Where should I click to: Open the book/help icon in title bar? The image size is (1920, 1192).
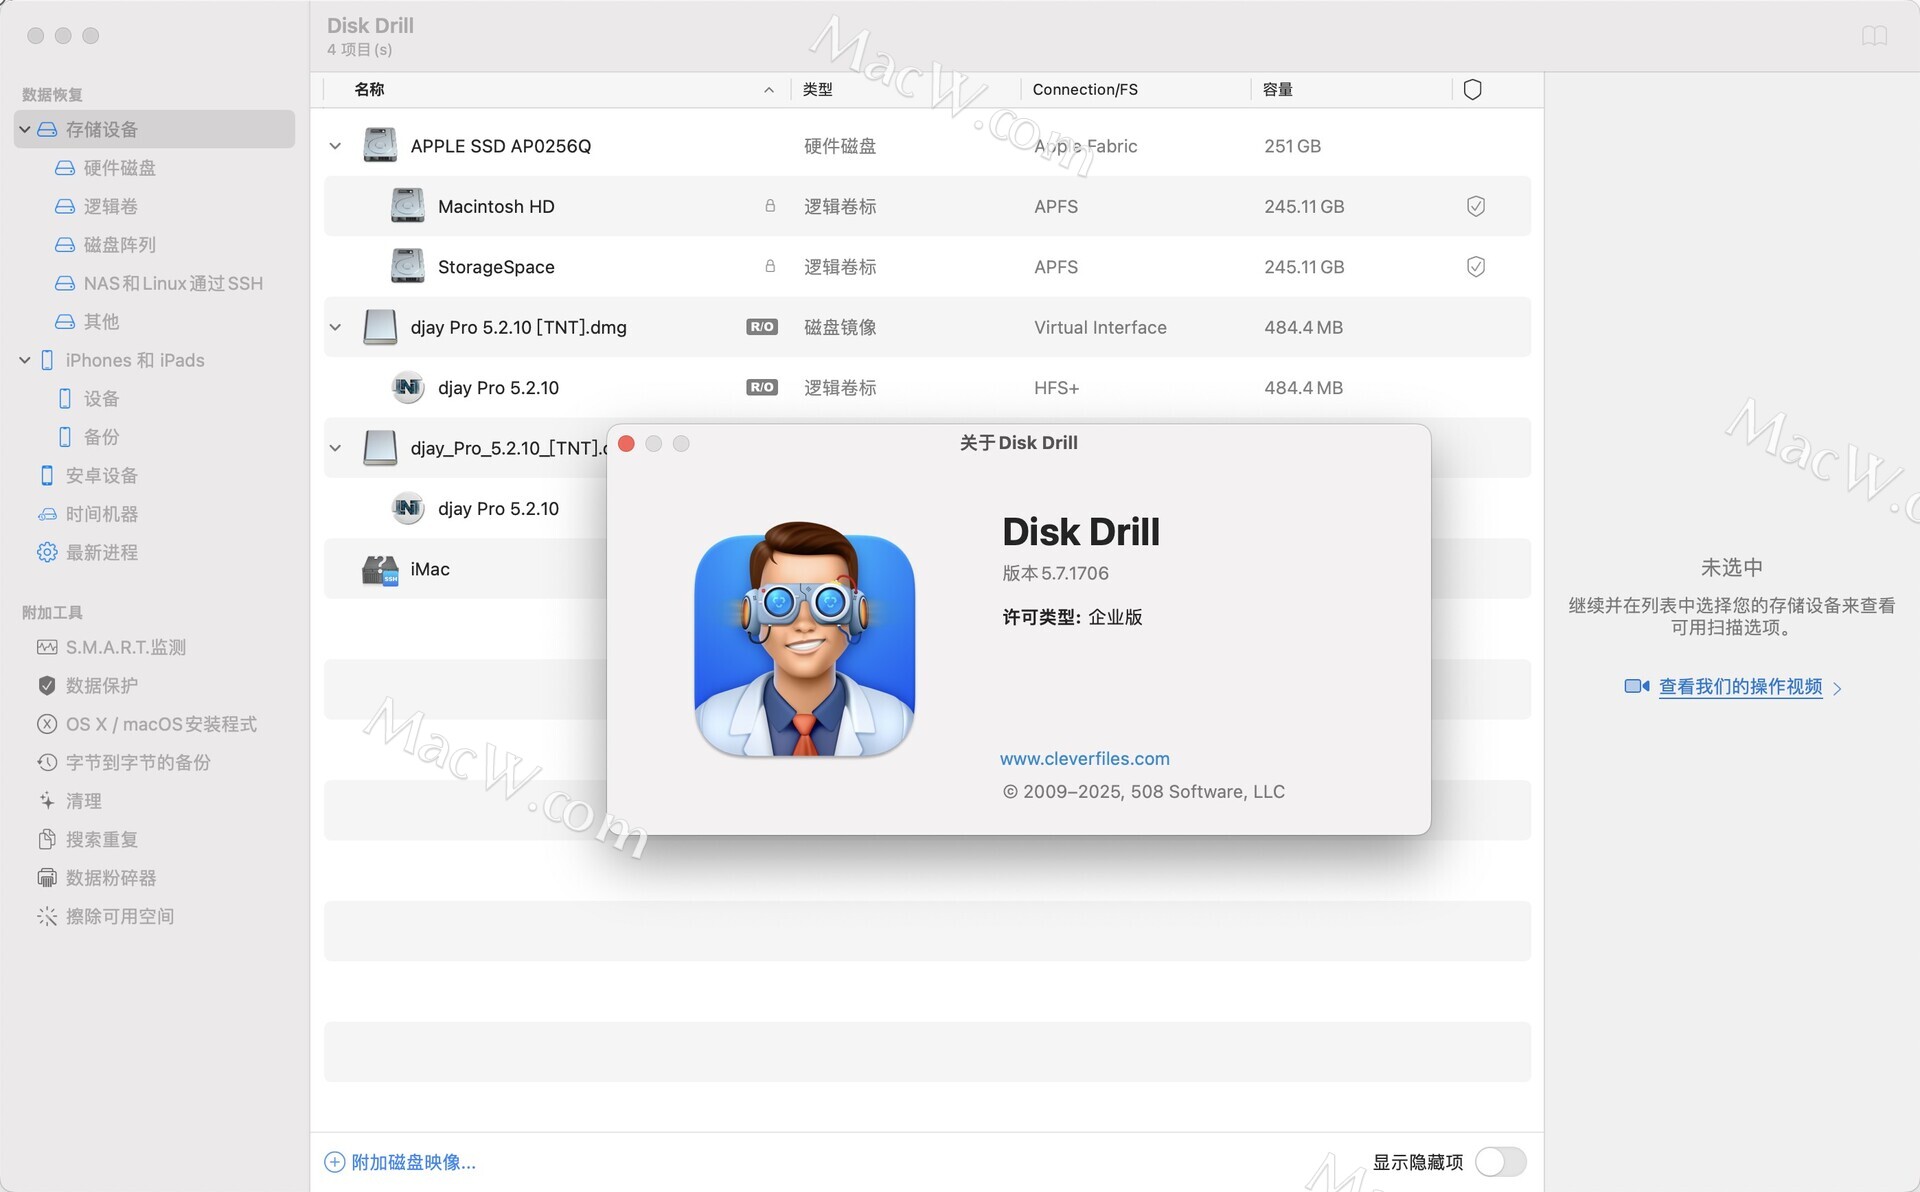(1874, 36)
